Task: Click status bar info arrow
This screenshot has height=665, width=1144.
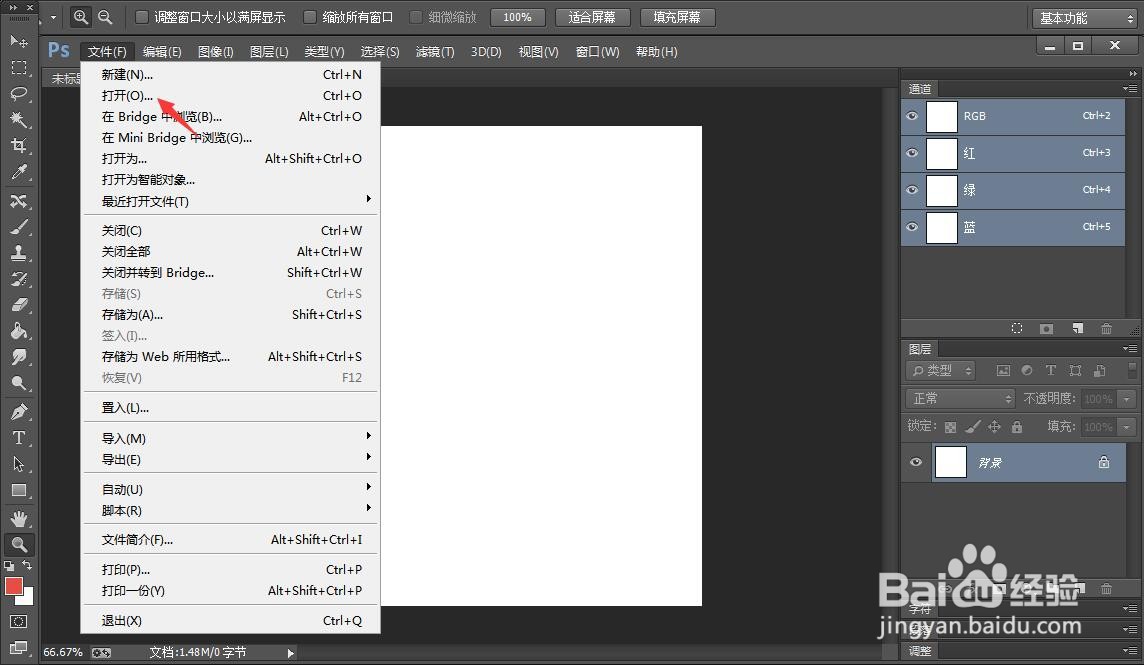Action: (290, 653)
